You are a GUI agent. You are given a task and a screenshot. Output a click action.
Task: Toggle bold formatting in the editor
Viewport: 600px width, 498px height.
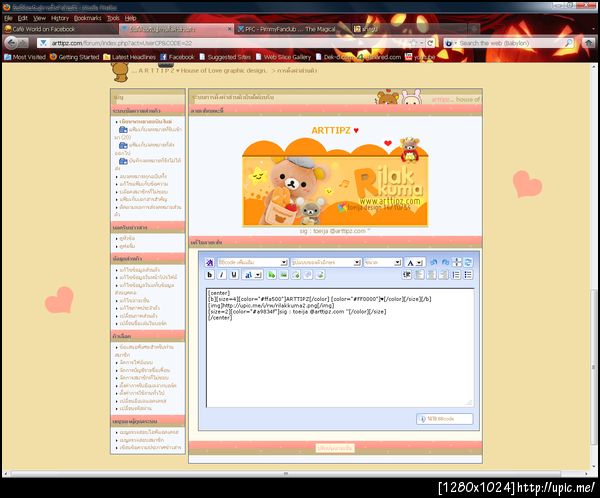click(209, 275)
